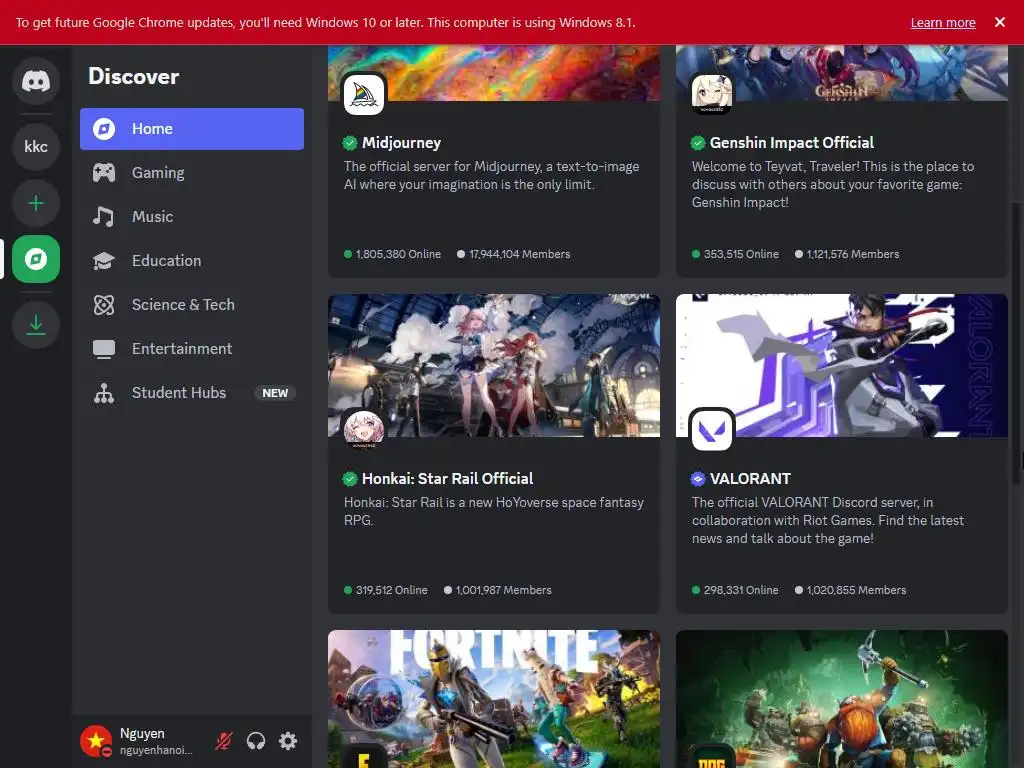Click the Nguyen user avatar
Screen dimensions: 1024x768
(x=96, y=741)
